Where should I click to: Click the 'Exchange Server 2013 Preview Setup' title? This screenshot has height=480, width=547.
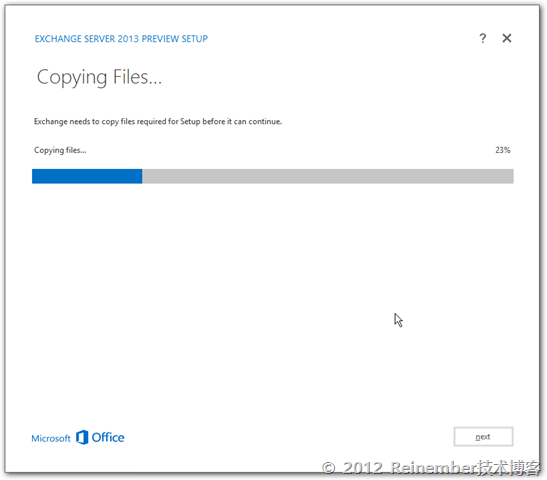[x=121, y=38]
